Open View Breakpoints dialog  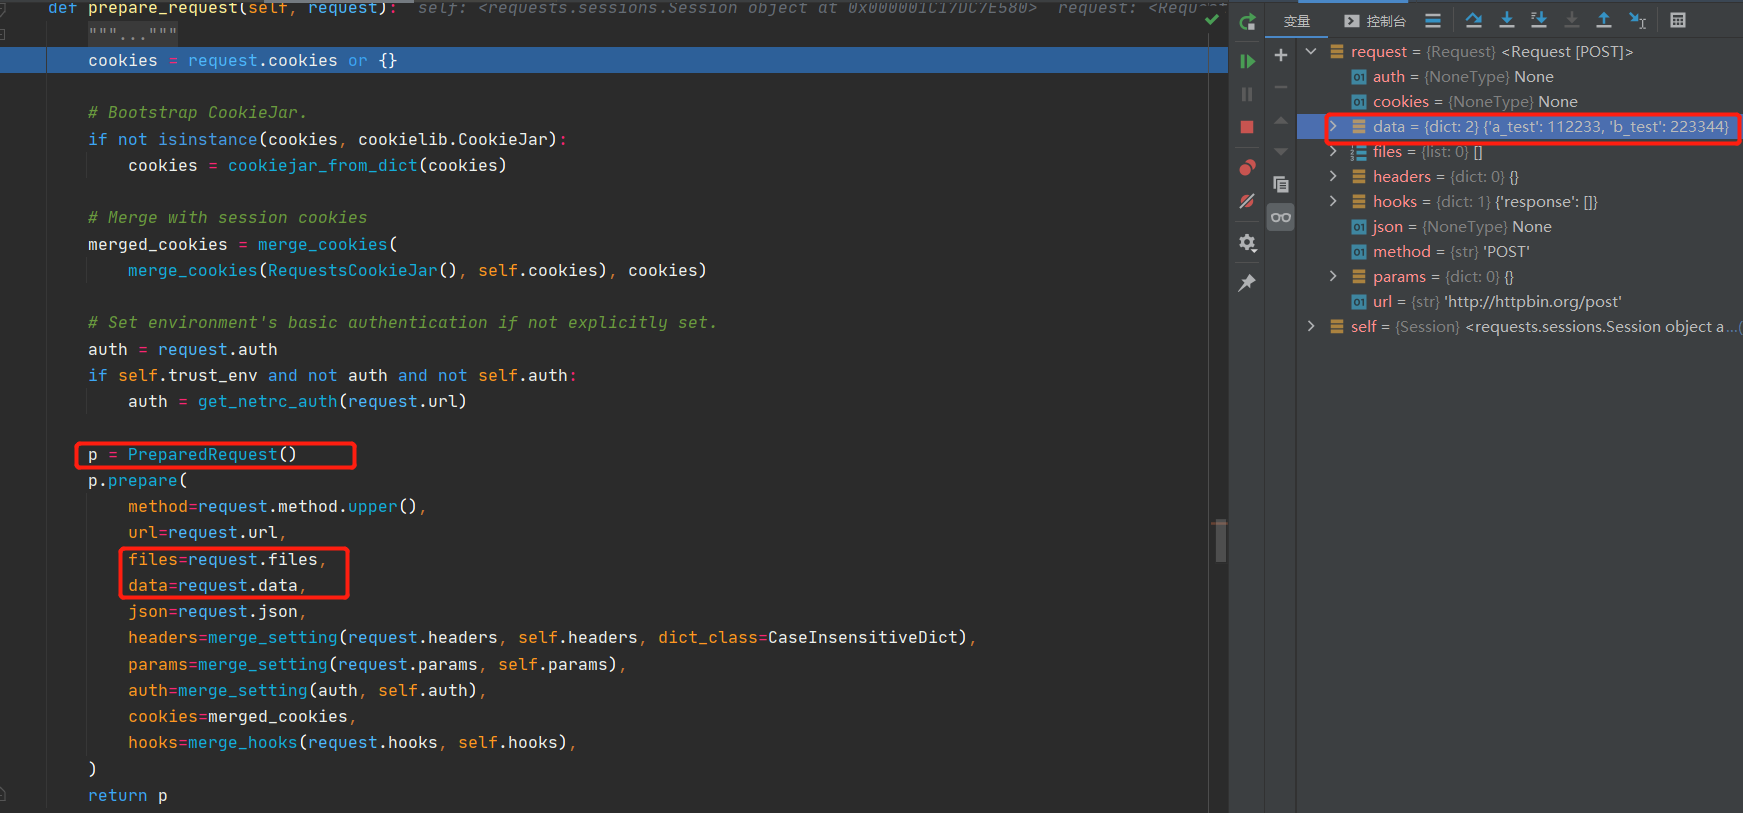tap(1247, 167)
